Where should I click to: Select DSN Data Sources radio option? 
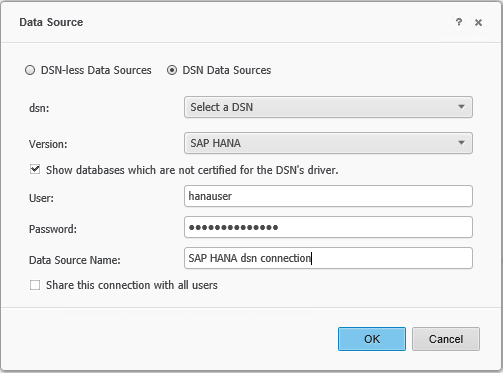pyautogui.click(x=172, y=70)
